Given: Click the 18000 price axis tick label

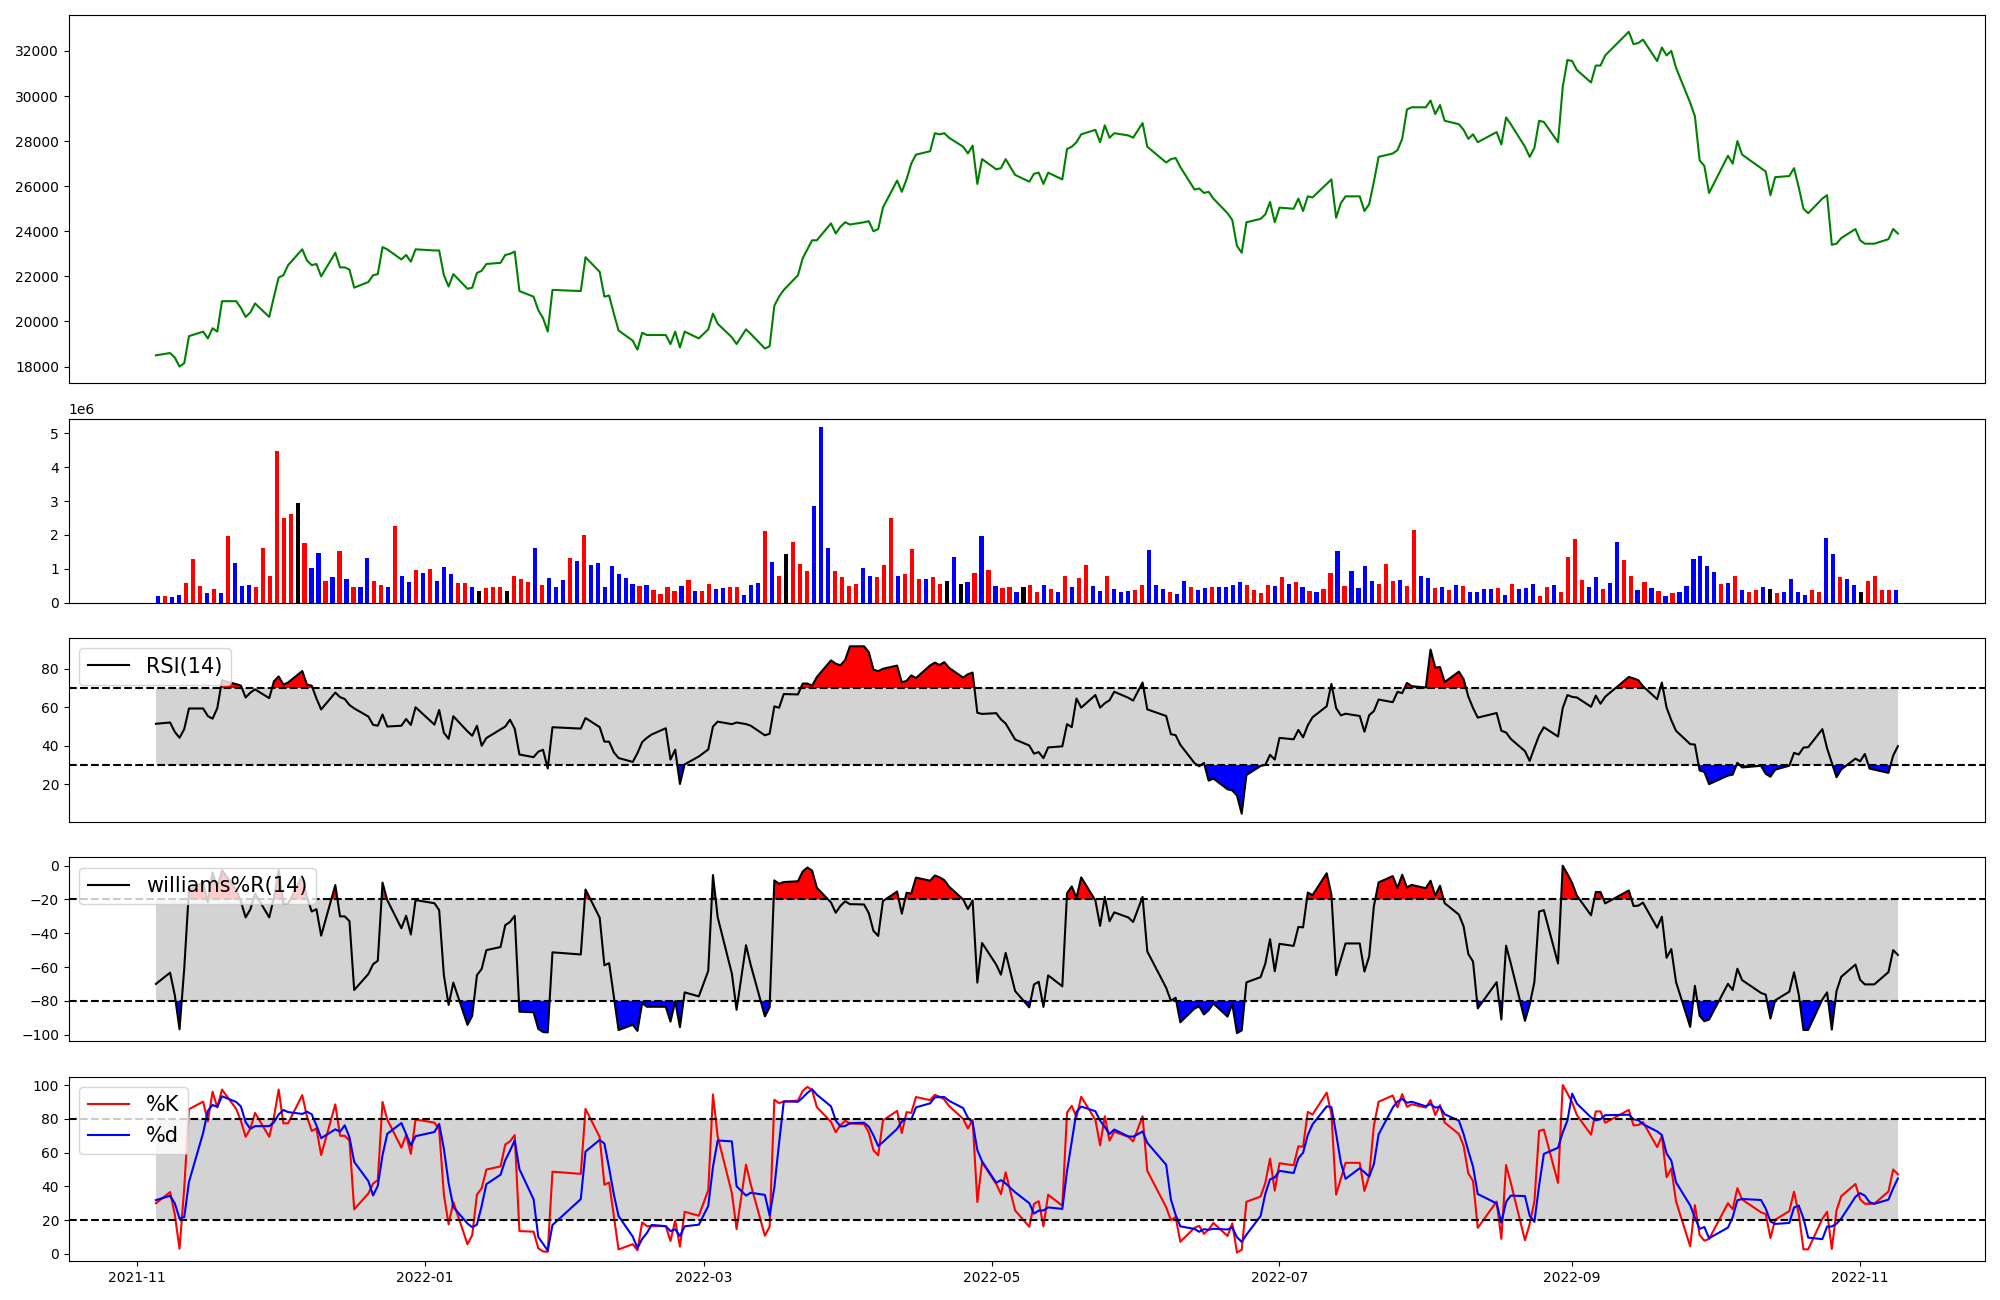Looking at the screenshot, I should click(x=36, y=367).
